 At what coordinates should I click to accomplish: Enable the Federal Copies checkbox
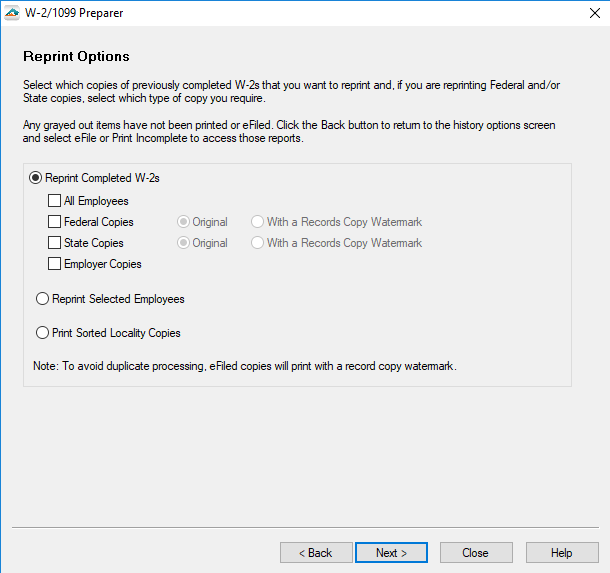(54, 222)
